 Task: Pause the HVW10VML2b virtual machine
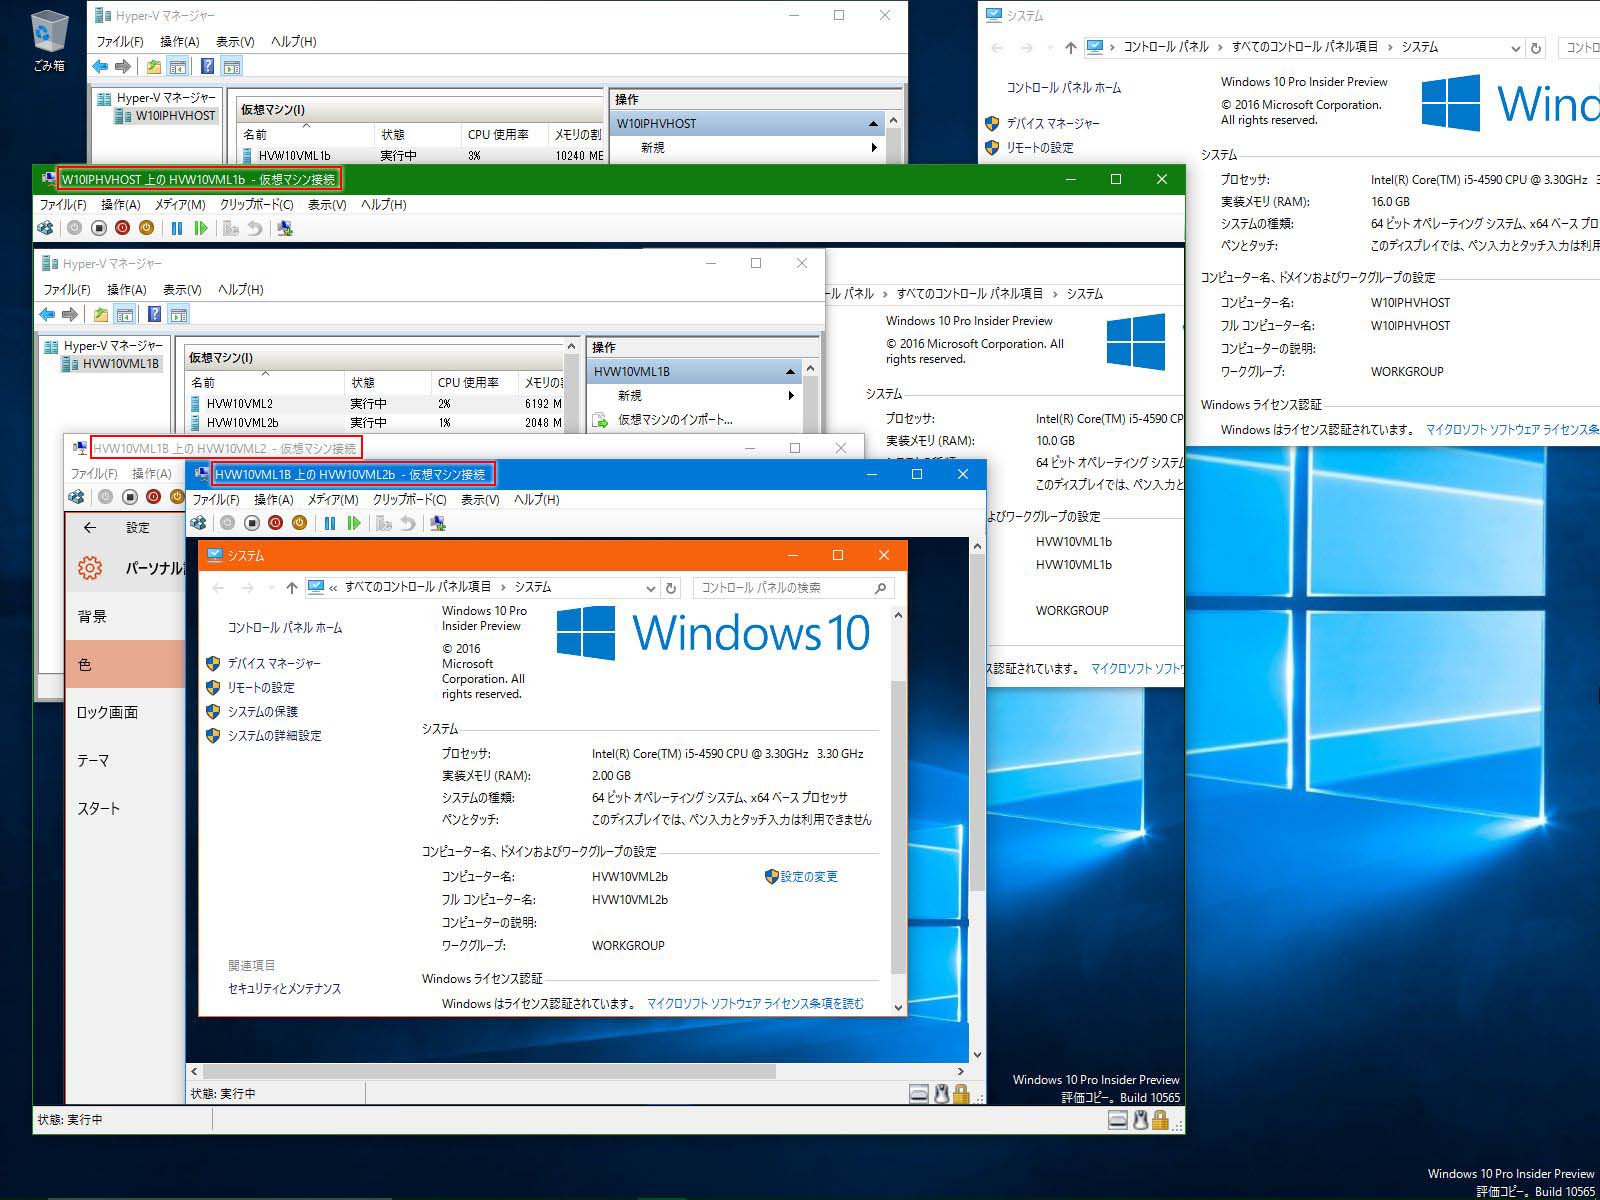pos(330,523)
